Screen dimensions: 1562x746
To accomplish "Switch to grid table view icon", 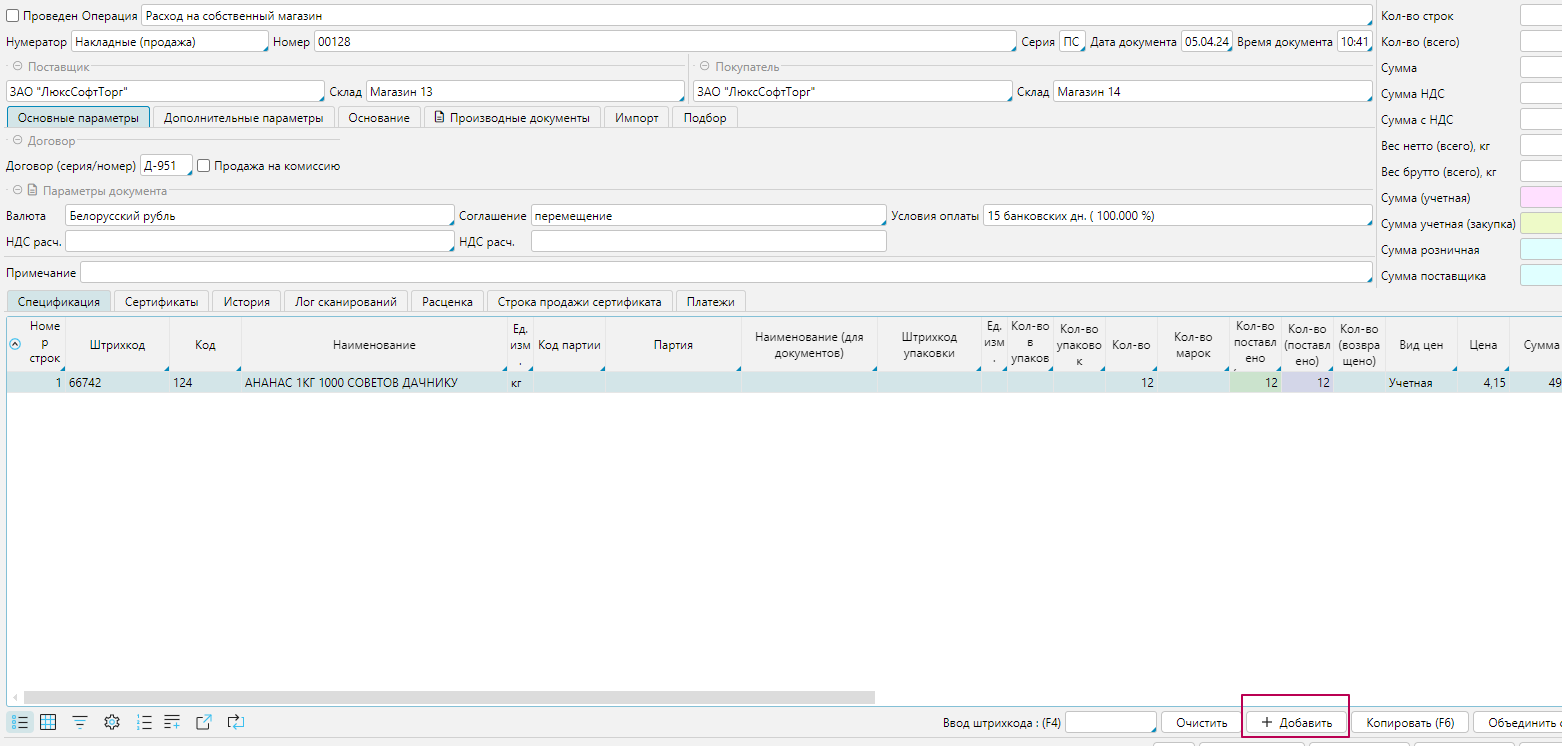I will click(47, 722).
